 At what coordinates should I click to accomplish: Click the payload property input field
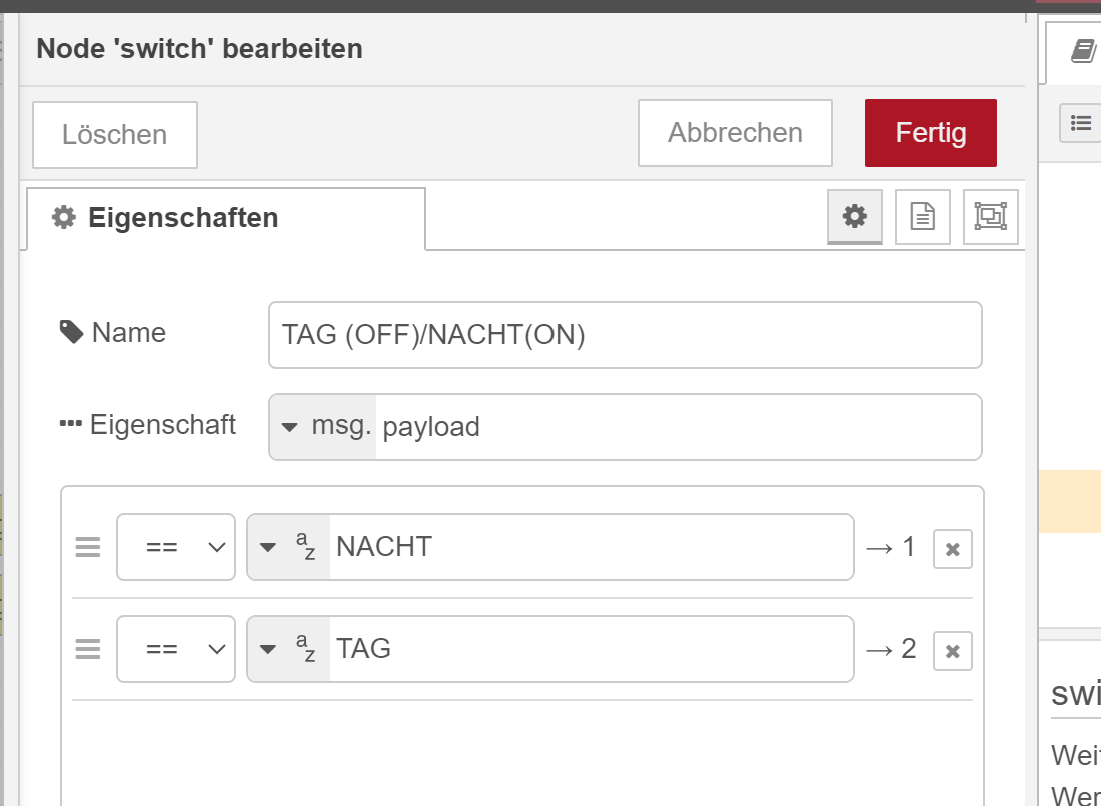676,427
